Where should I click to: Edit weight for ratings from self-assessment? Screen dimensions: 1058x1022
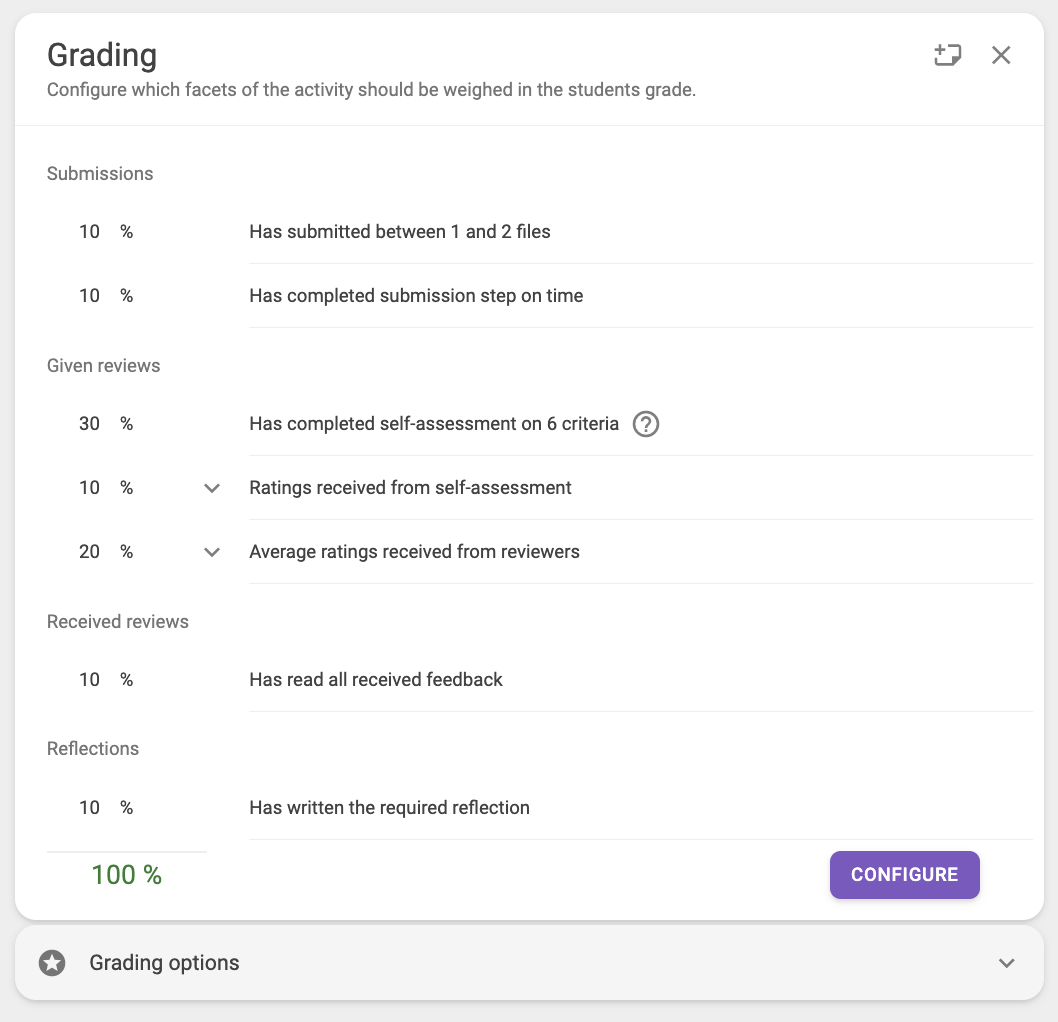(x=90, y=488)
